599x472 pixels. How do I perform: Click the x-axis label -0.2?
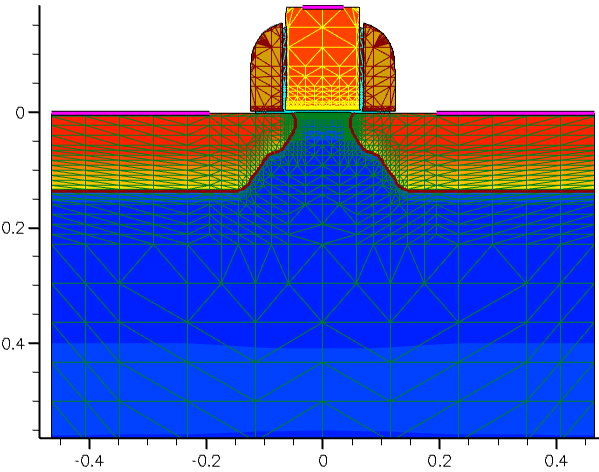click(x=206, y=461)
